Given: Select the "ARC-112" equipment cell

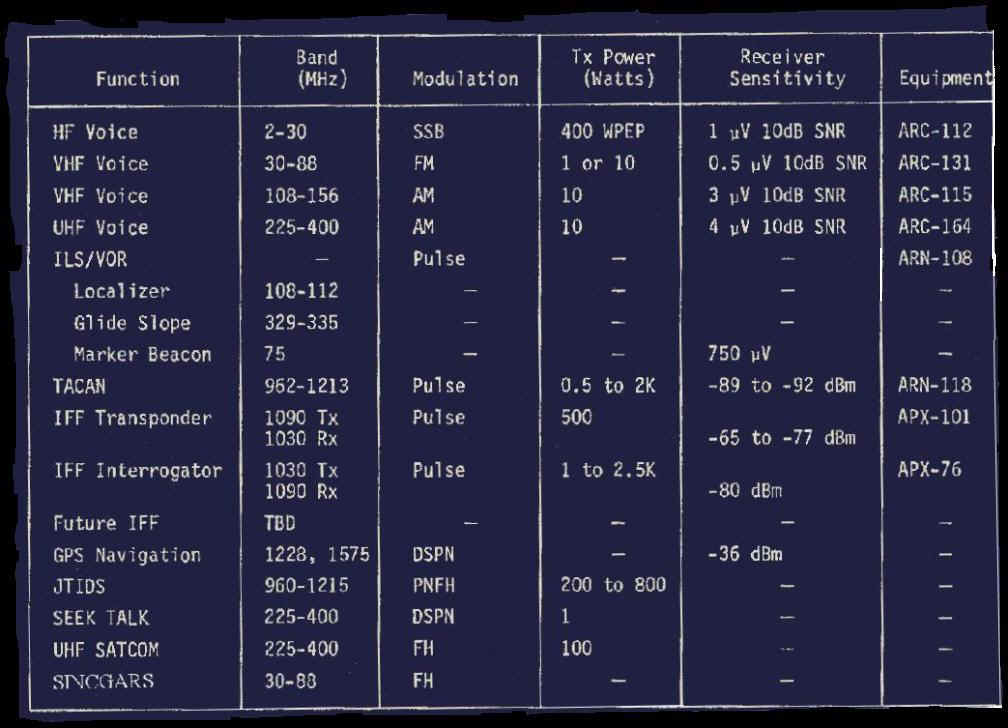Looking at the screenshot, I should tap(935, 131).
